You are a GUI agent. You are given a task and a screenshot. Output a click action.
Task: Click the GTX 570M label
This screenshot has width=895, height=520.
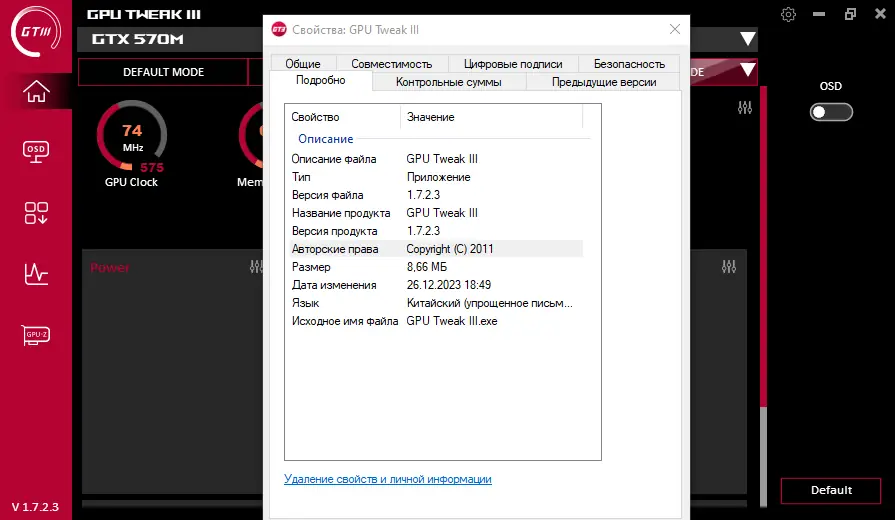click(138, 39)
